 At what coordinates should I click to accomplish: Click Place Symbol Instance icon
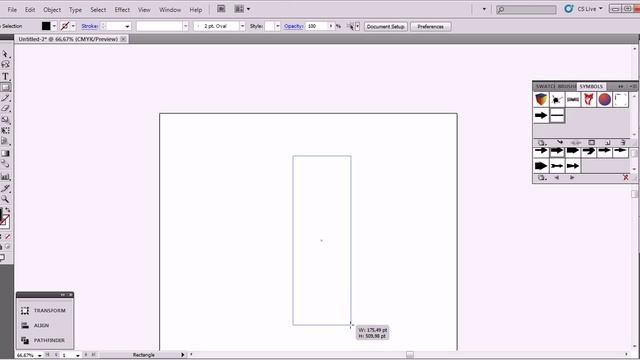pyautogui.click(x=560, y=142)
